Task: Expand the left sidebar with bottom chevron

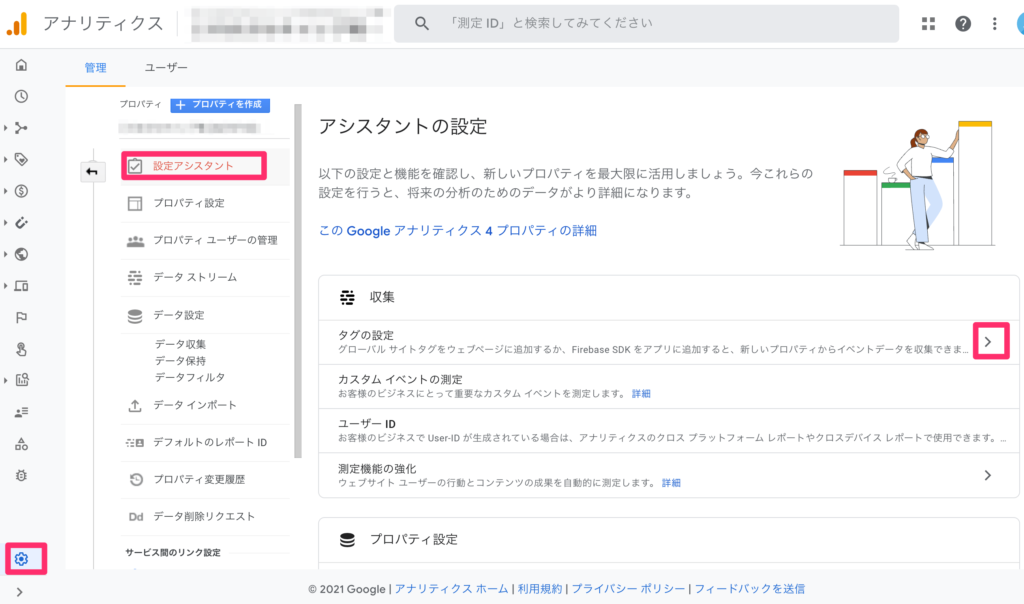Action: (x=21, y=592)
